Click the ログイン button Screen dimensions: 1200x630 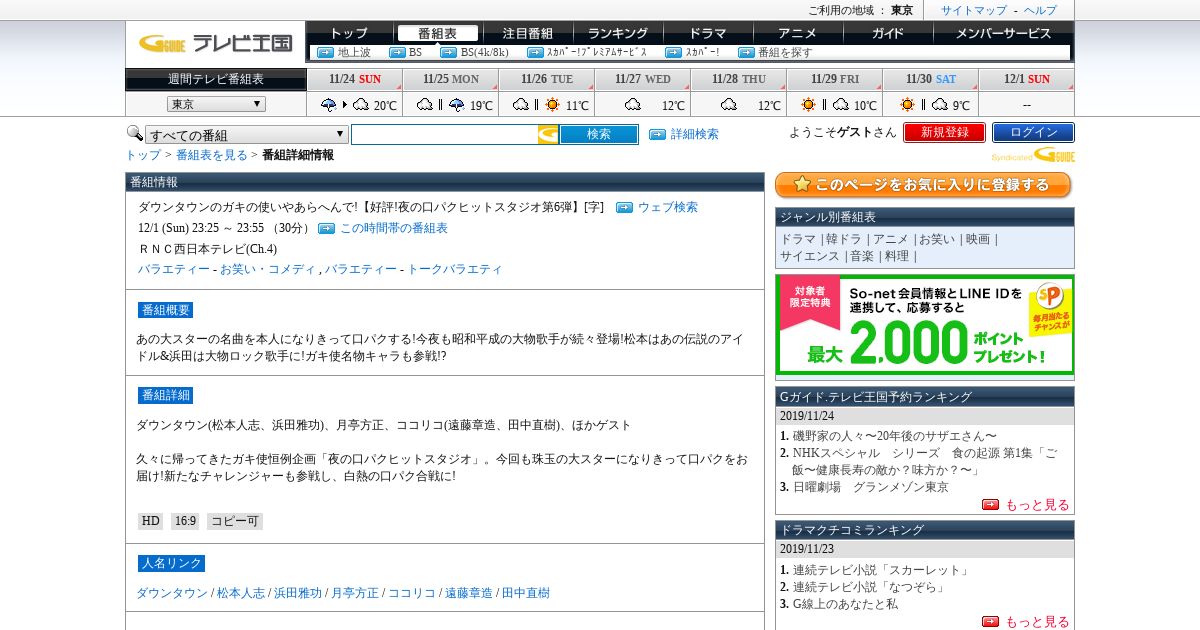pos(1033,132)
